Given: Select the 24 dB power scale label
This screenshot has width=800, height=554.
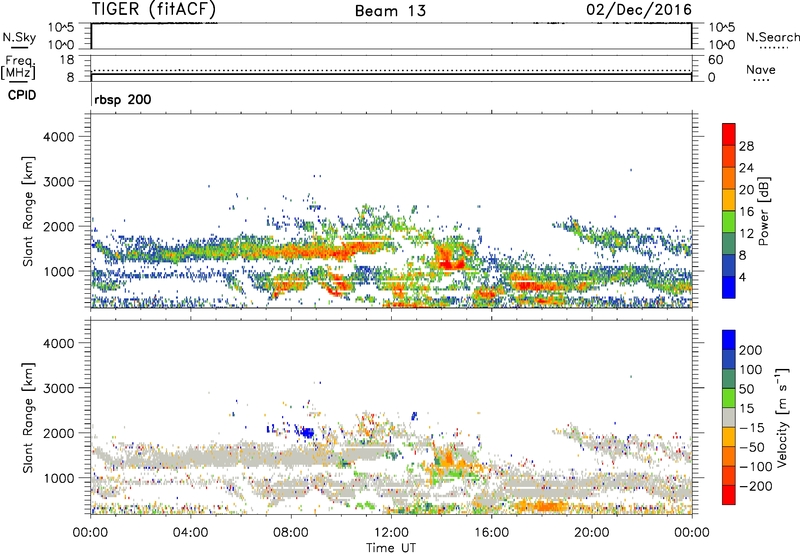Looking at the screenshot, I should point(746,168).
